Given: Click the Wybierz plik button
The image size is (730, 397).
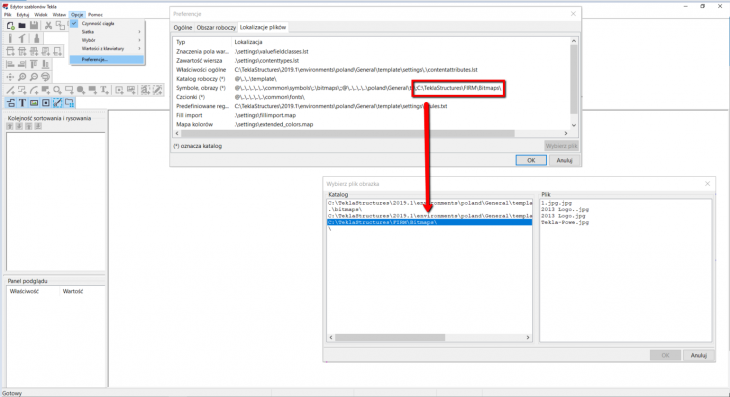Looking at the screenshot, I should [x=561, y=146].
